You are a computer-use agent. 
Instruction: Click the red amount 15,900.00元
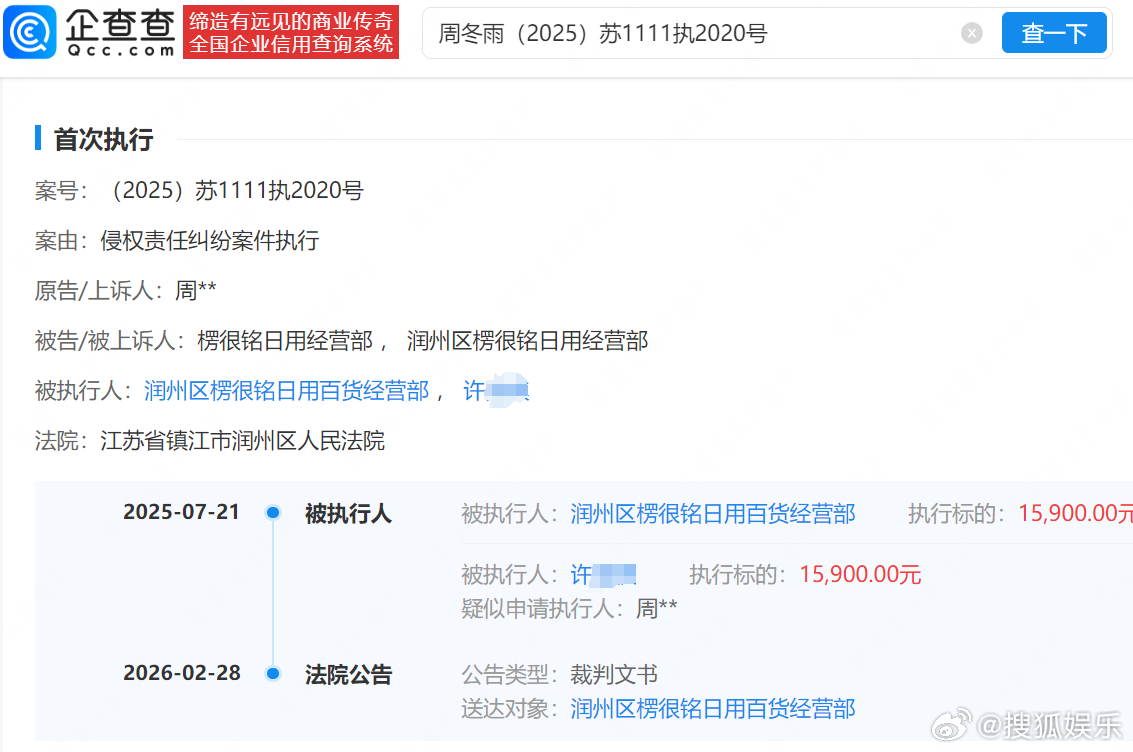coord(860,574)
